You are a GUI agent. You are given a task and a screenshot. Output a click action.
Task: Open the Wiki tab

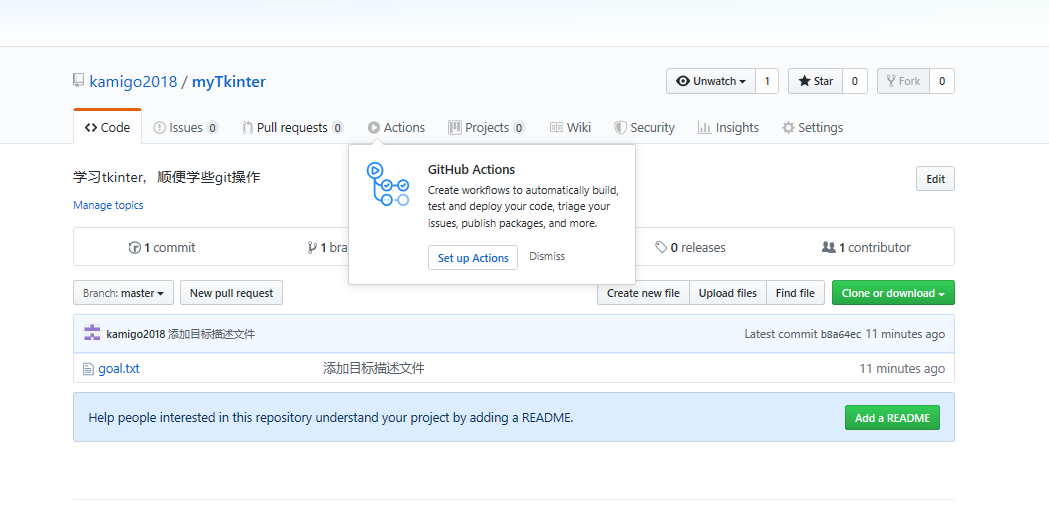pos(570,127)
